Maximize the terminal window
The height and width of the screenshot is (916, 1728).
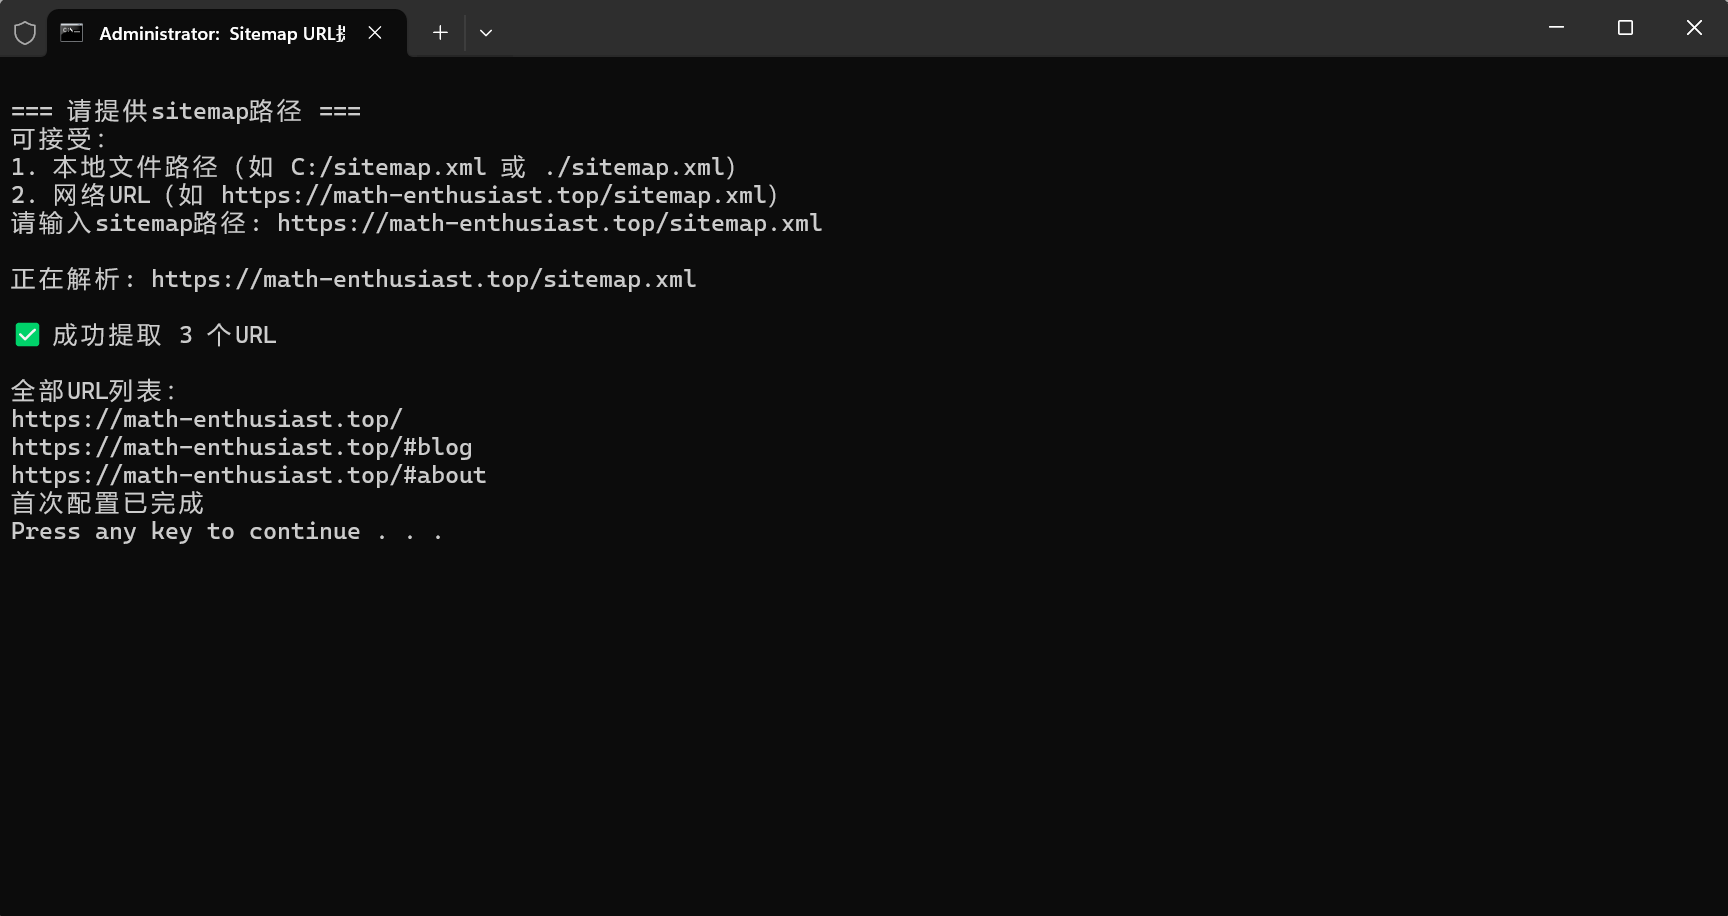[1625, 28]
